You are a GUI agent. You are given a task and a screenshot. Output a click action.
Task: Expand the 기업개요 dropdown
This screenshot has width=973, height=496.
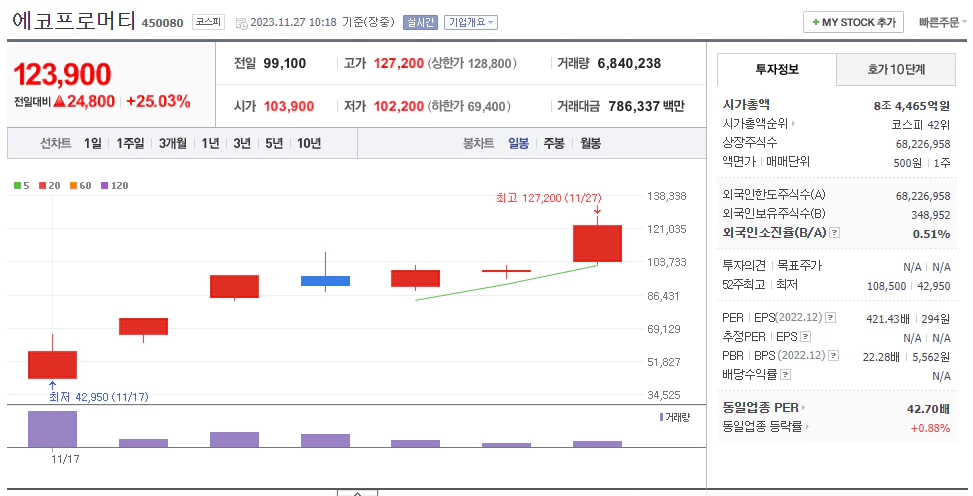(471, 22)
